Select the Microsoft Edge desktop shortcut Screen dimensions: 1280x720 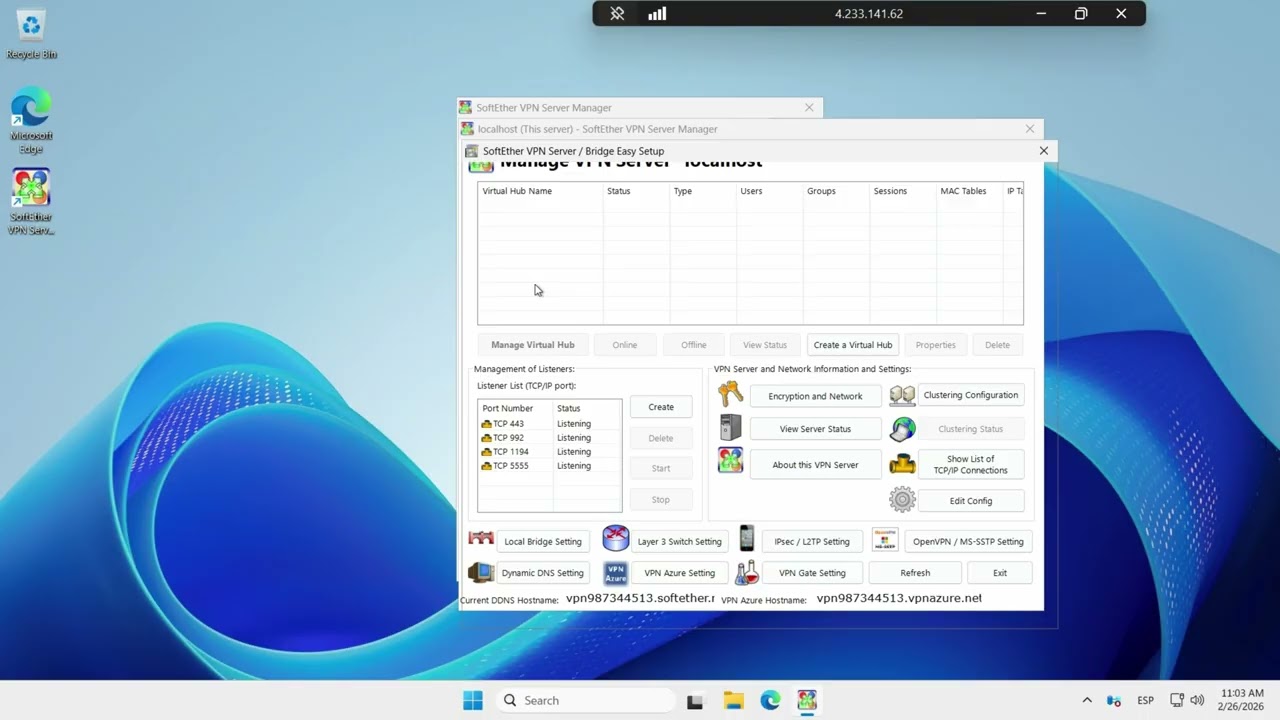tap(31, 121)
